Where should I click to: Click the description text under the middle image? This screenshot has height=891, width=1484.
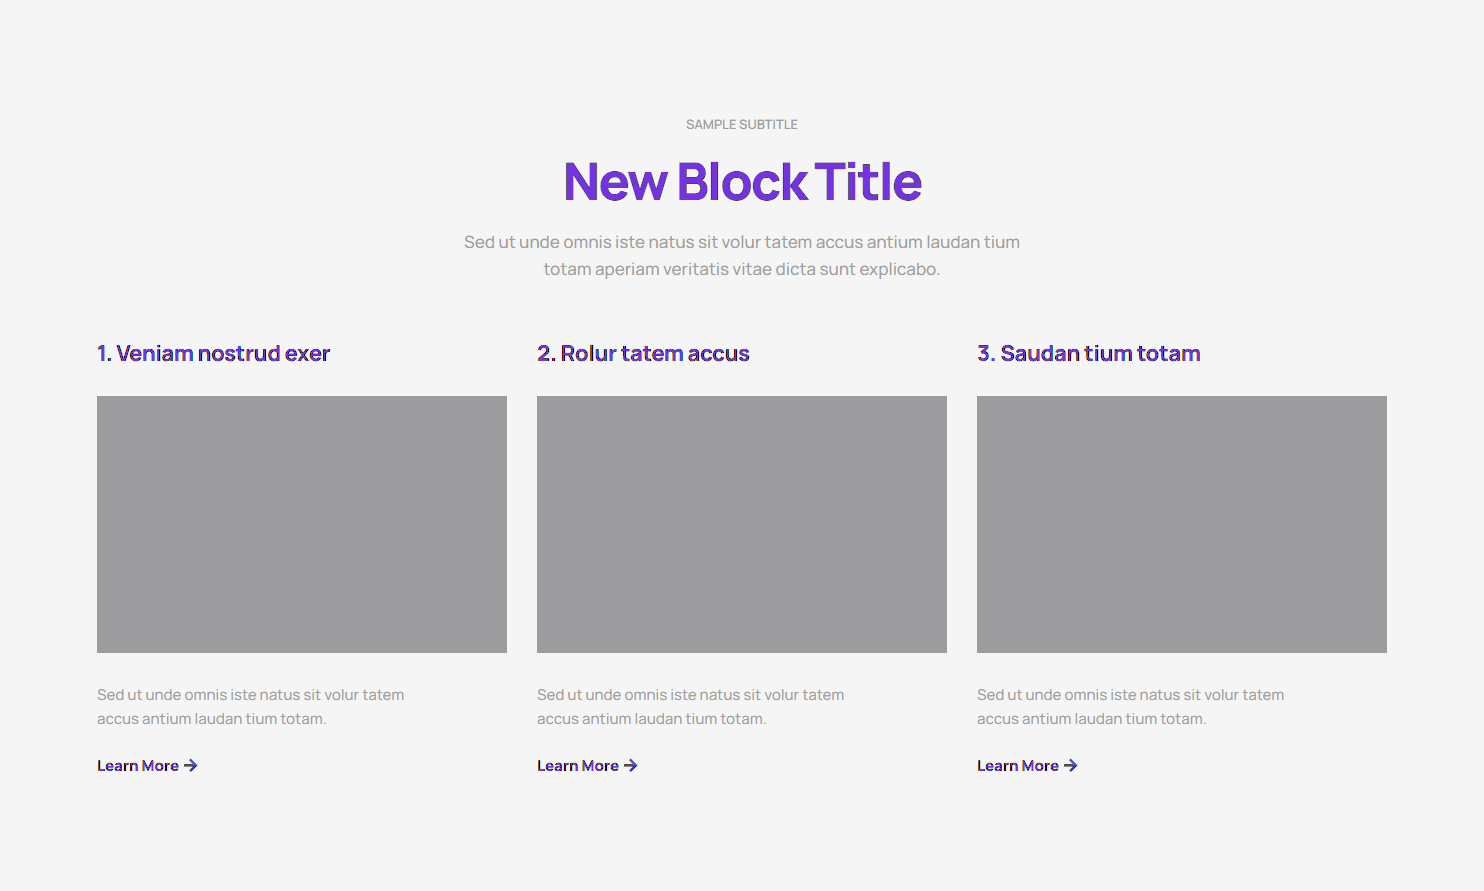690,706
